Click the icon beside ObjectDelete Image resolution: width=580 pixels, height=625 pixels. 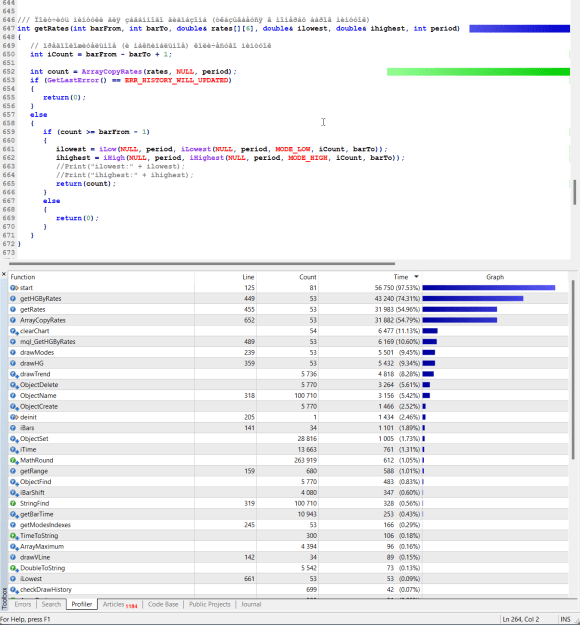pyautogui.click(x=14, y=385)
